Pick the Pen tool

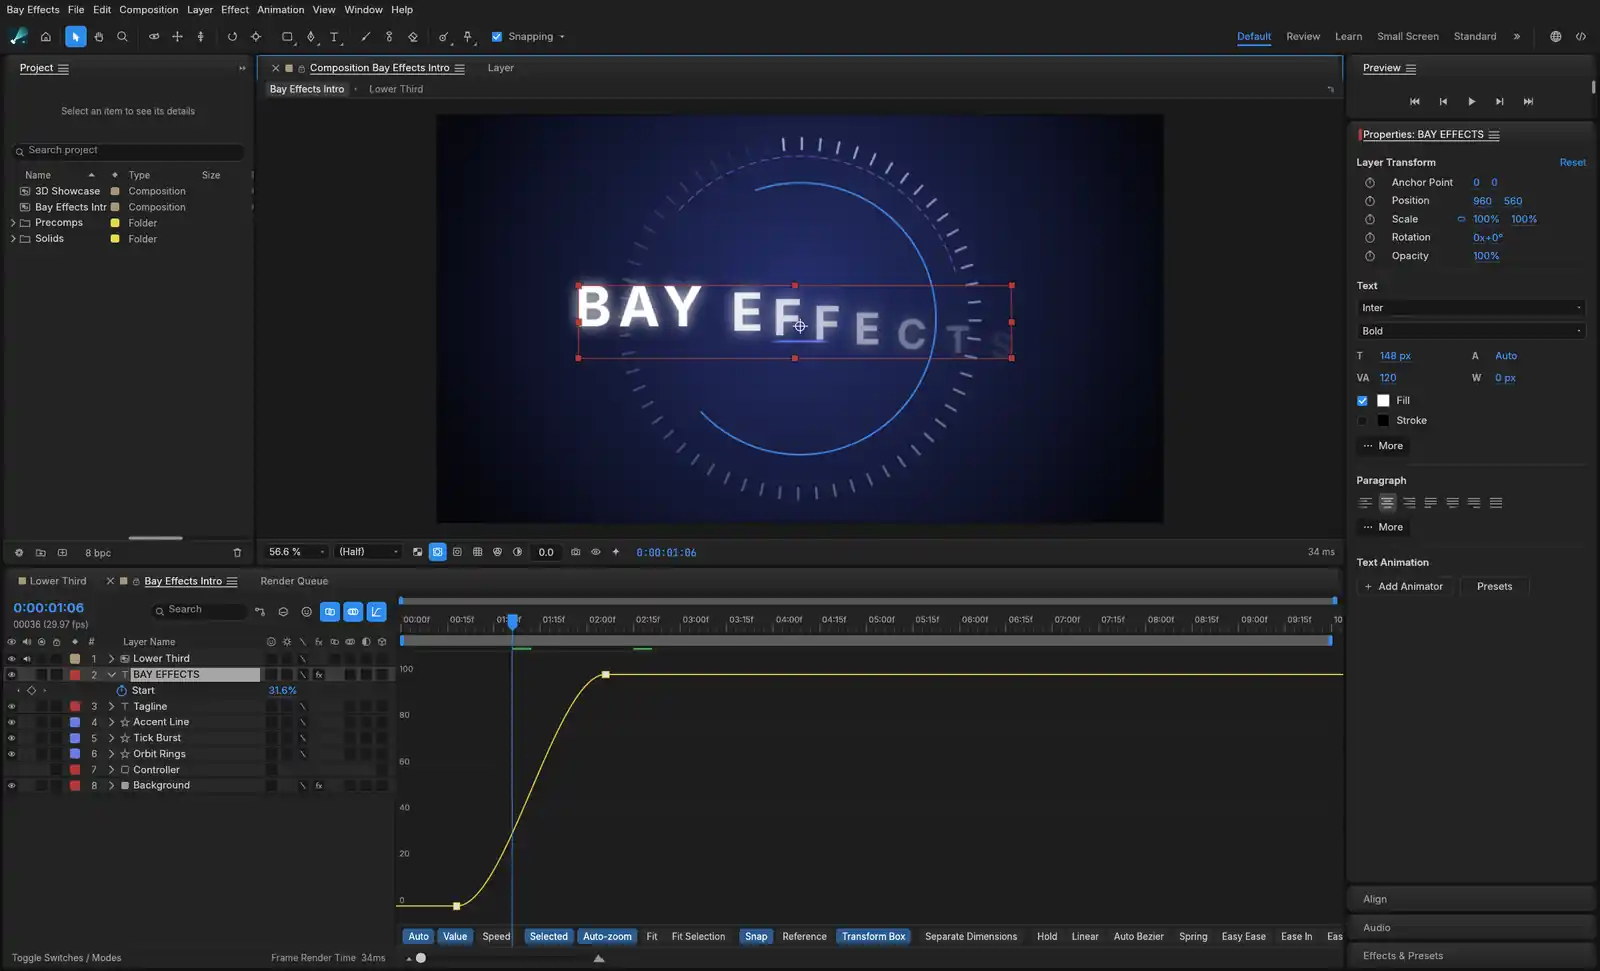pos(311,37)
